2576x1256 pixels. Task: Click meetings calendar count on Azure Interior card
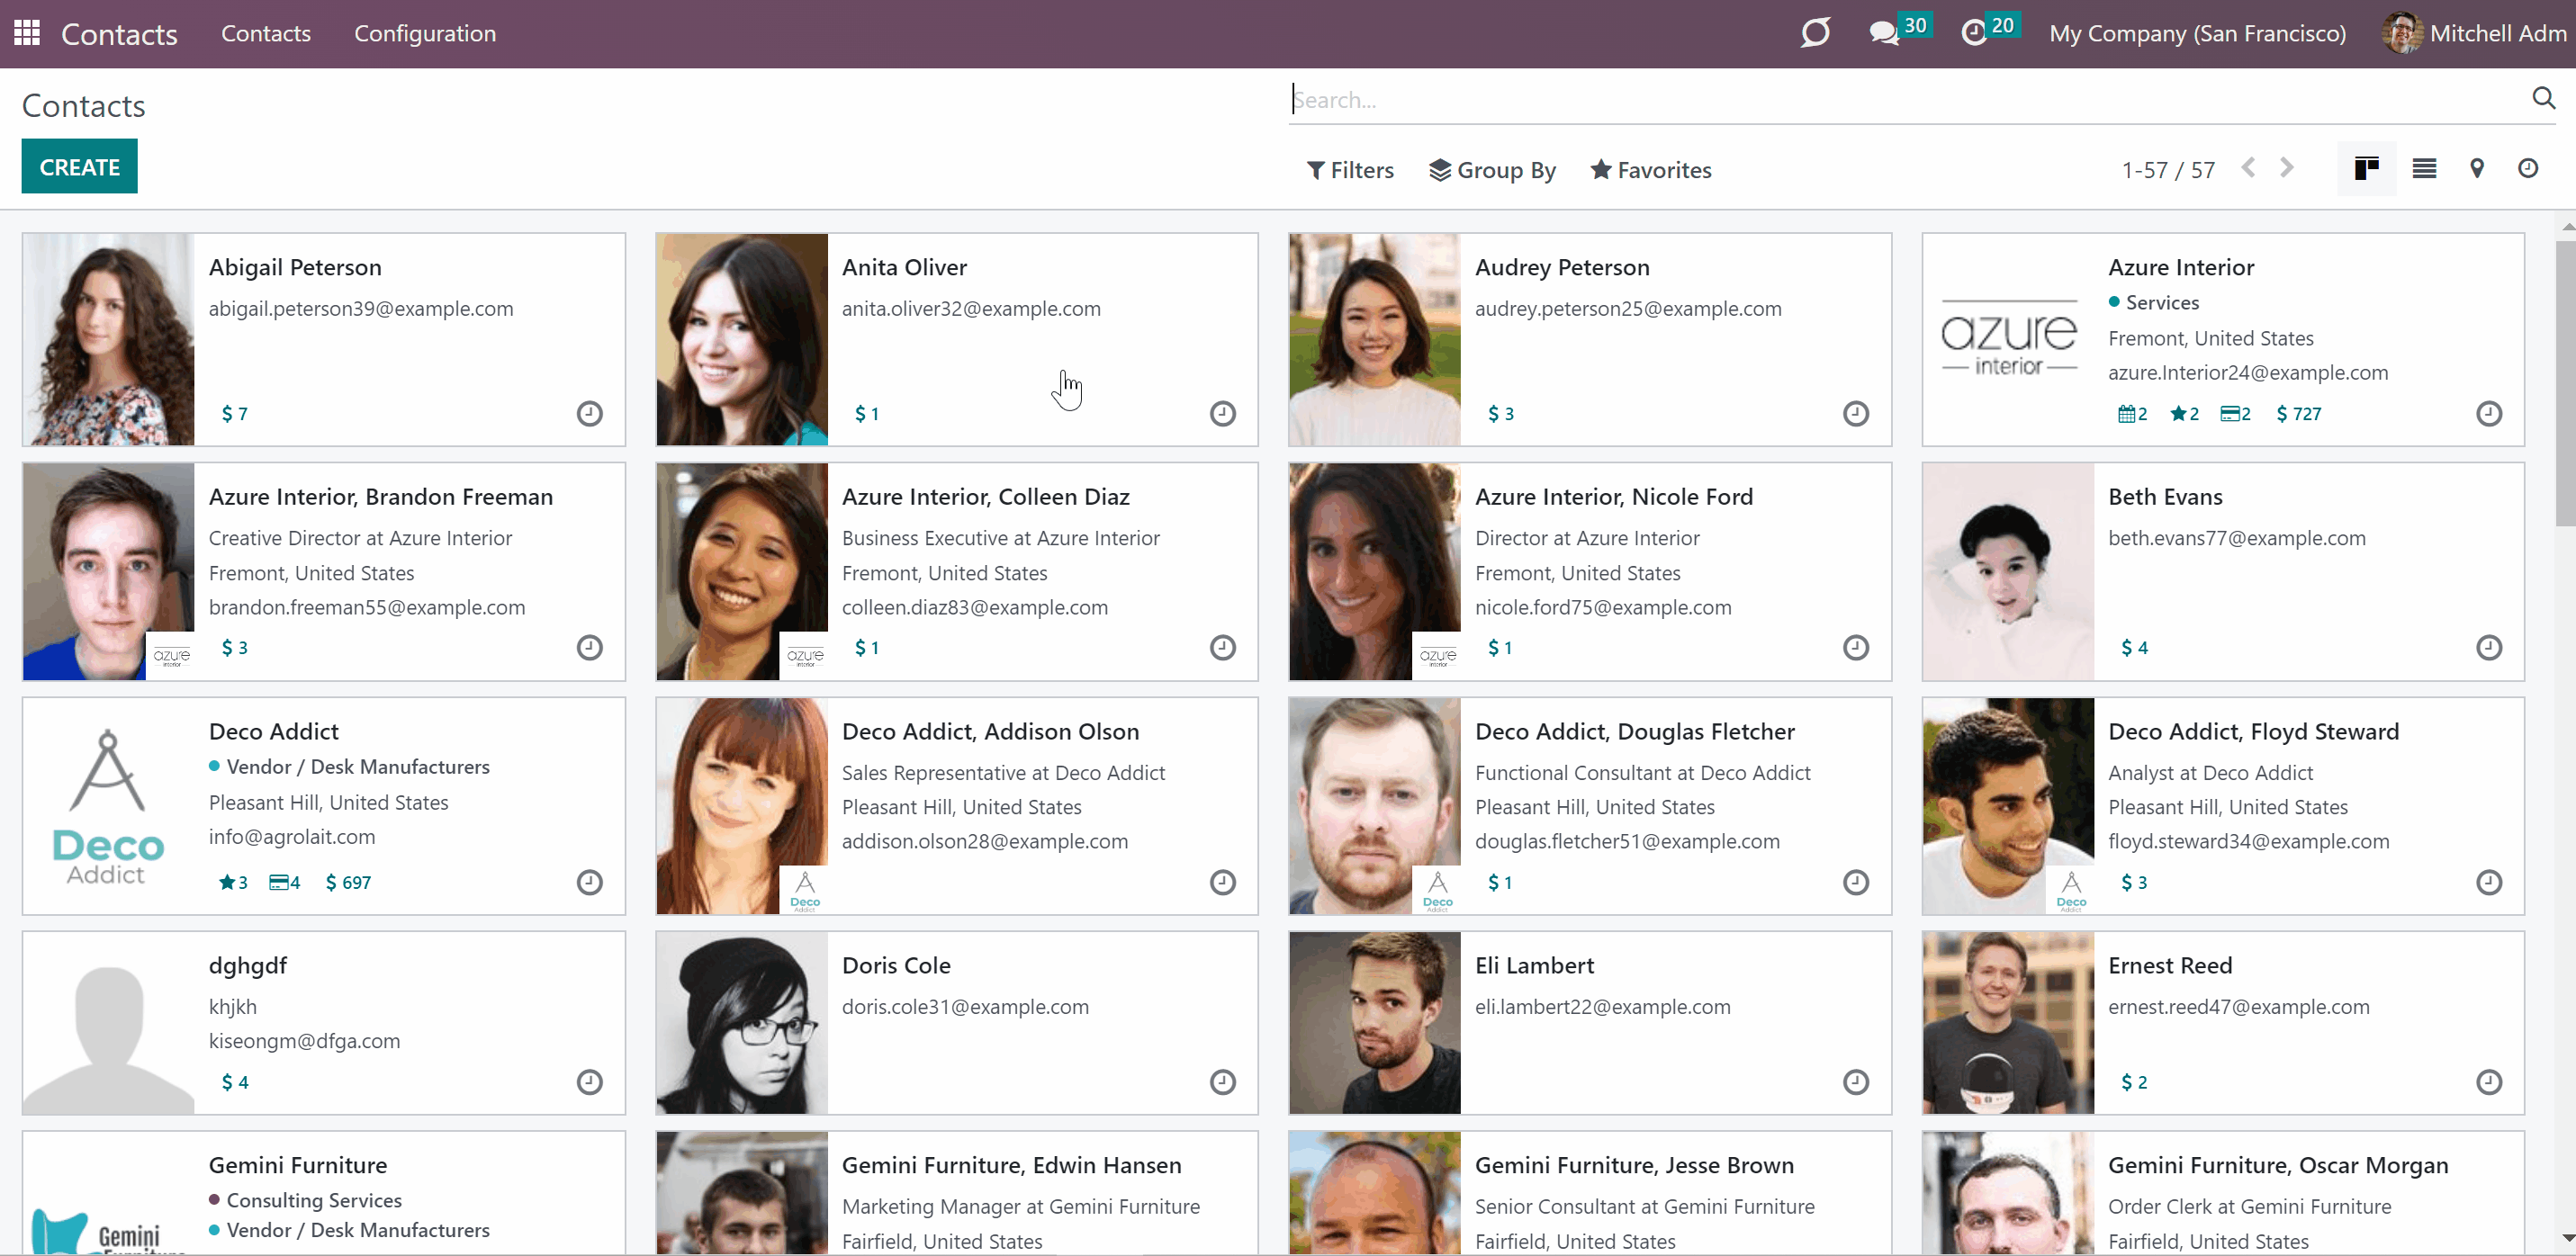2133,414
